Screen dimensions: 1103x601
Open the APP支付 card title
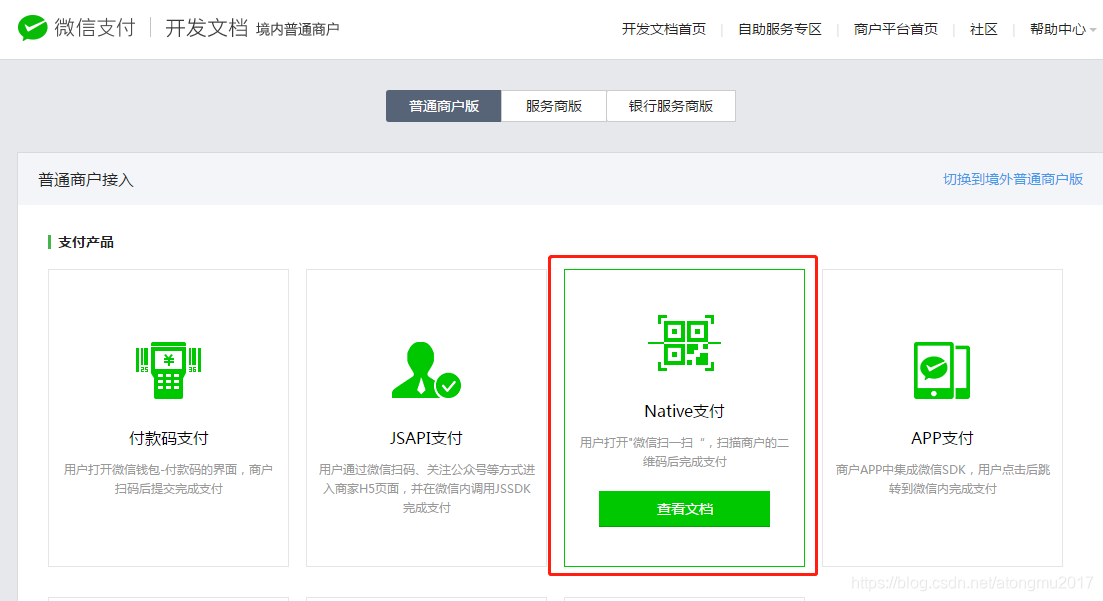[942, 438]
